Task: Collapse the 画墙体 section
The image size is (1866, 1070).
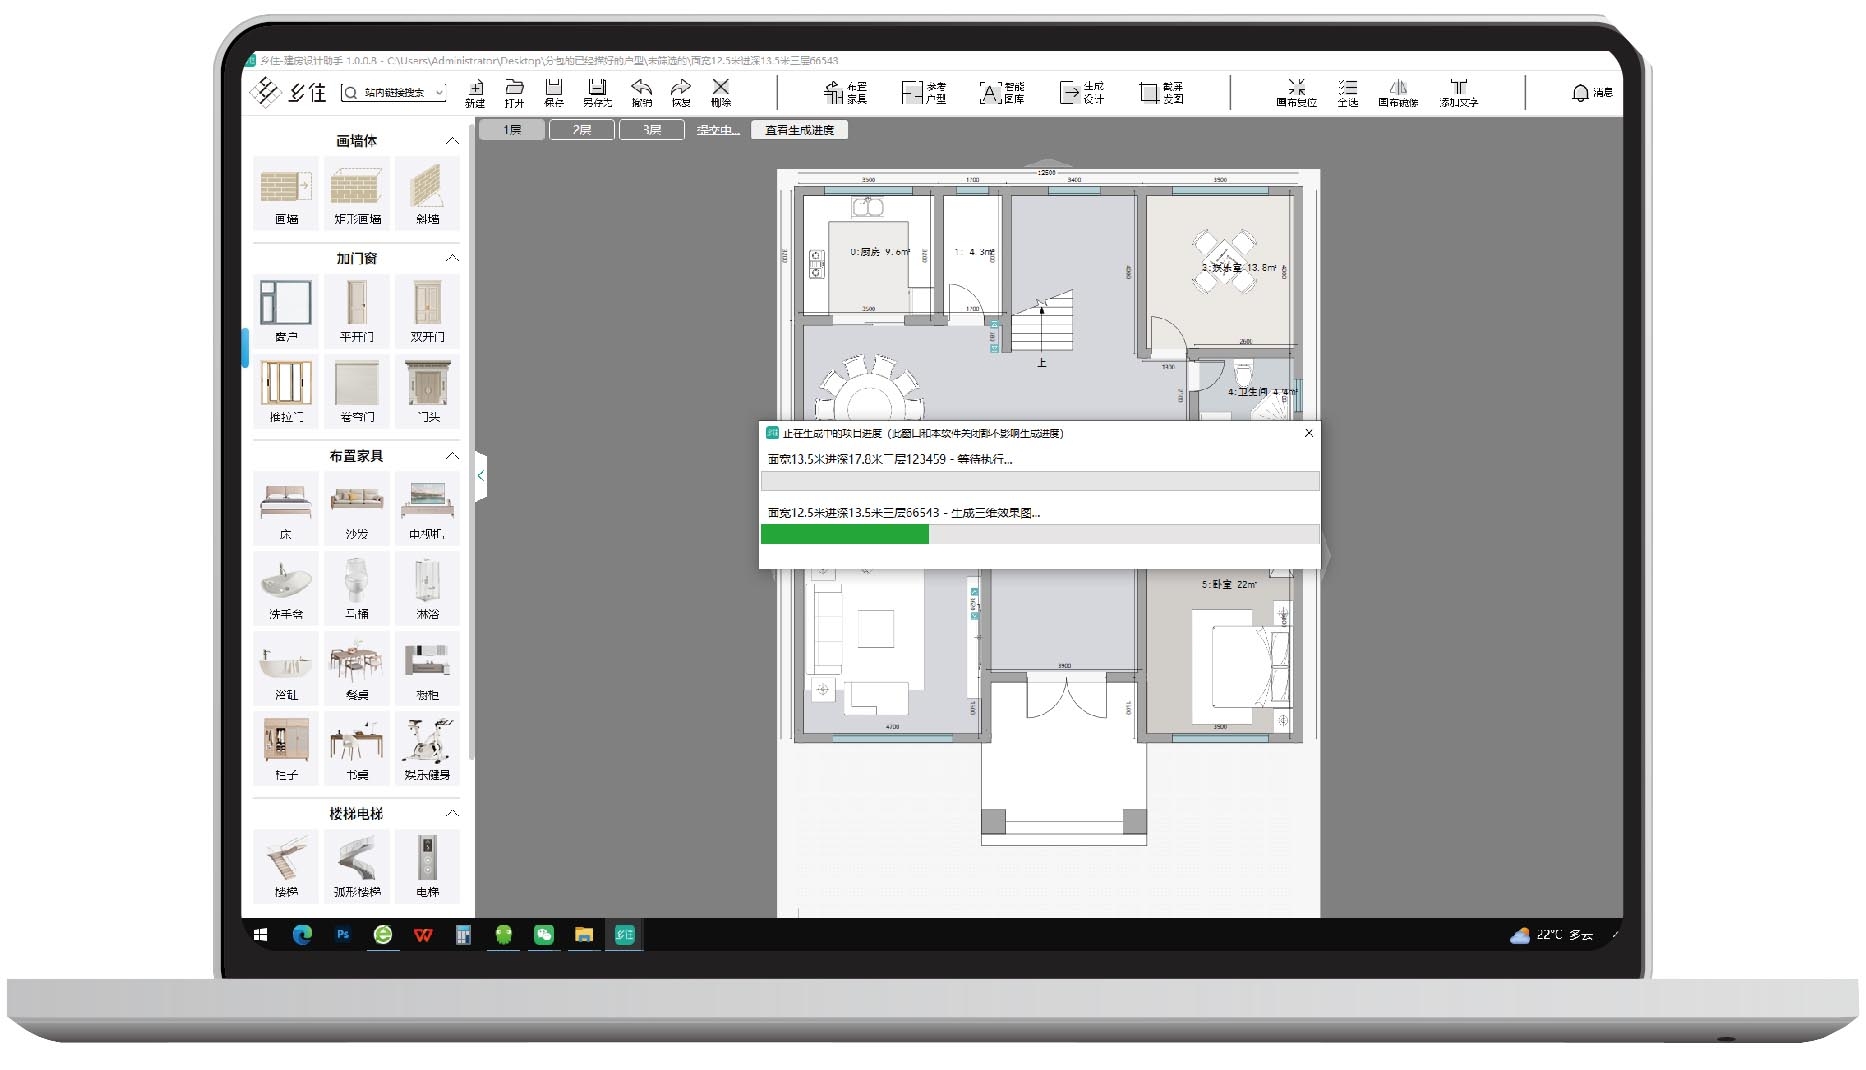Action: (452, 141)
